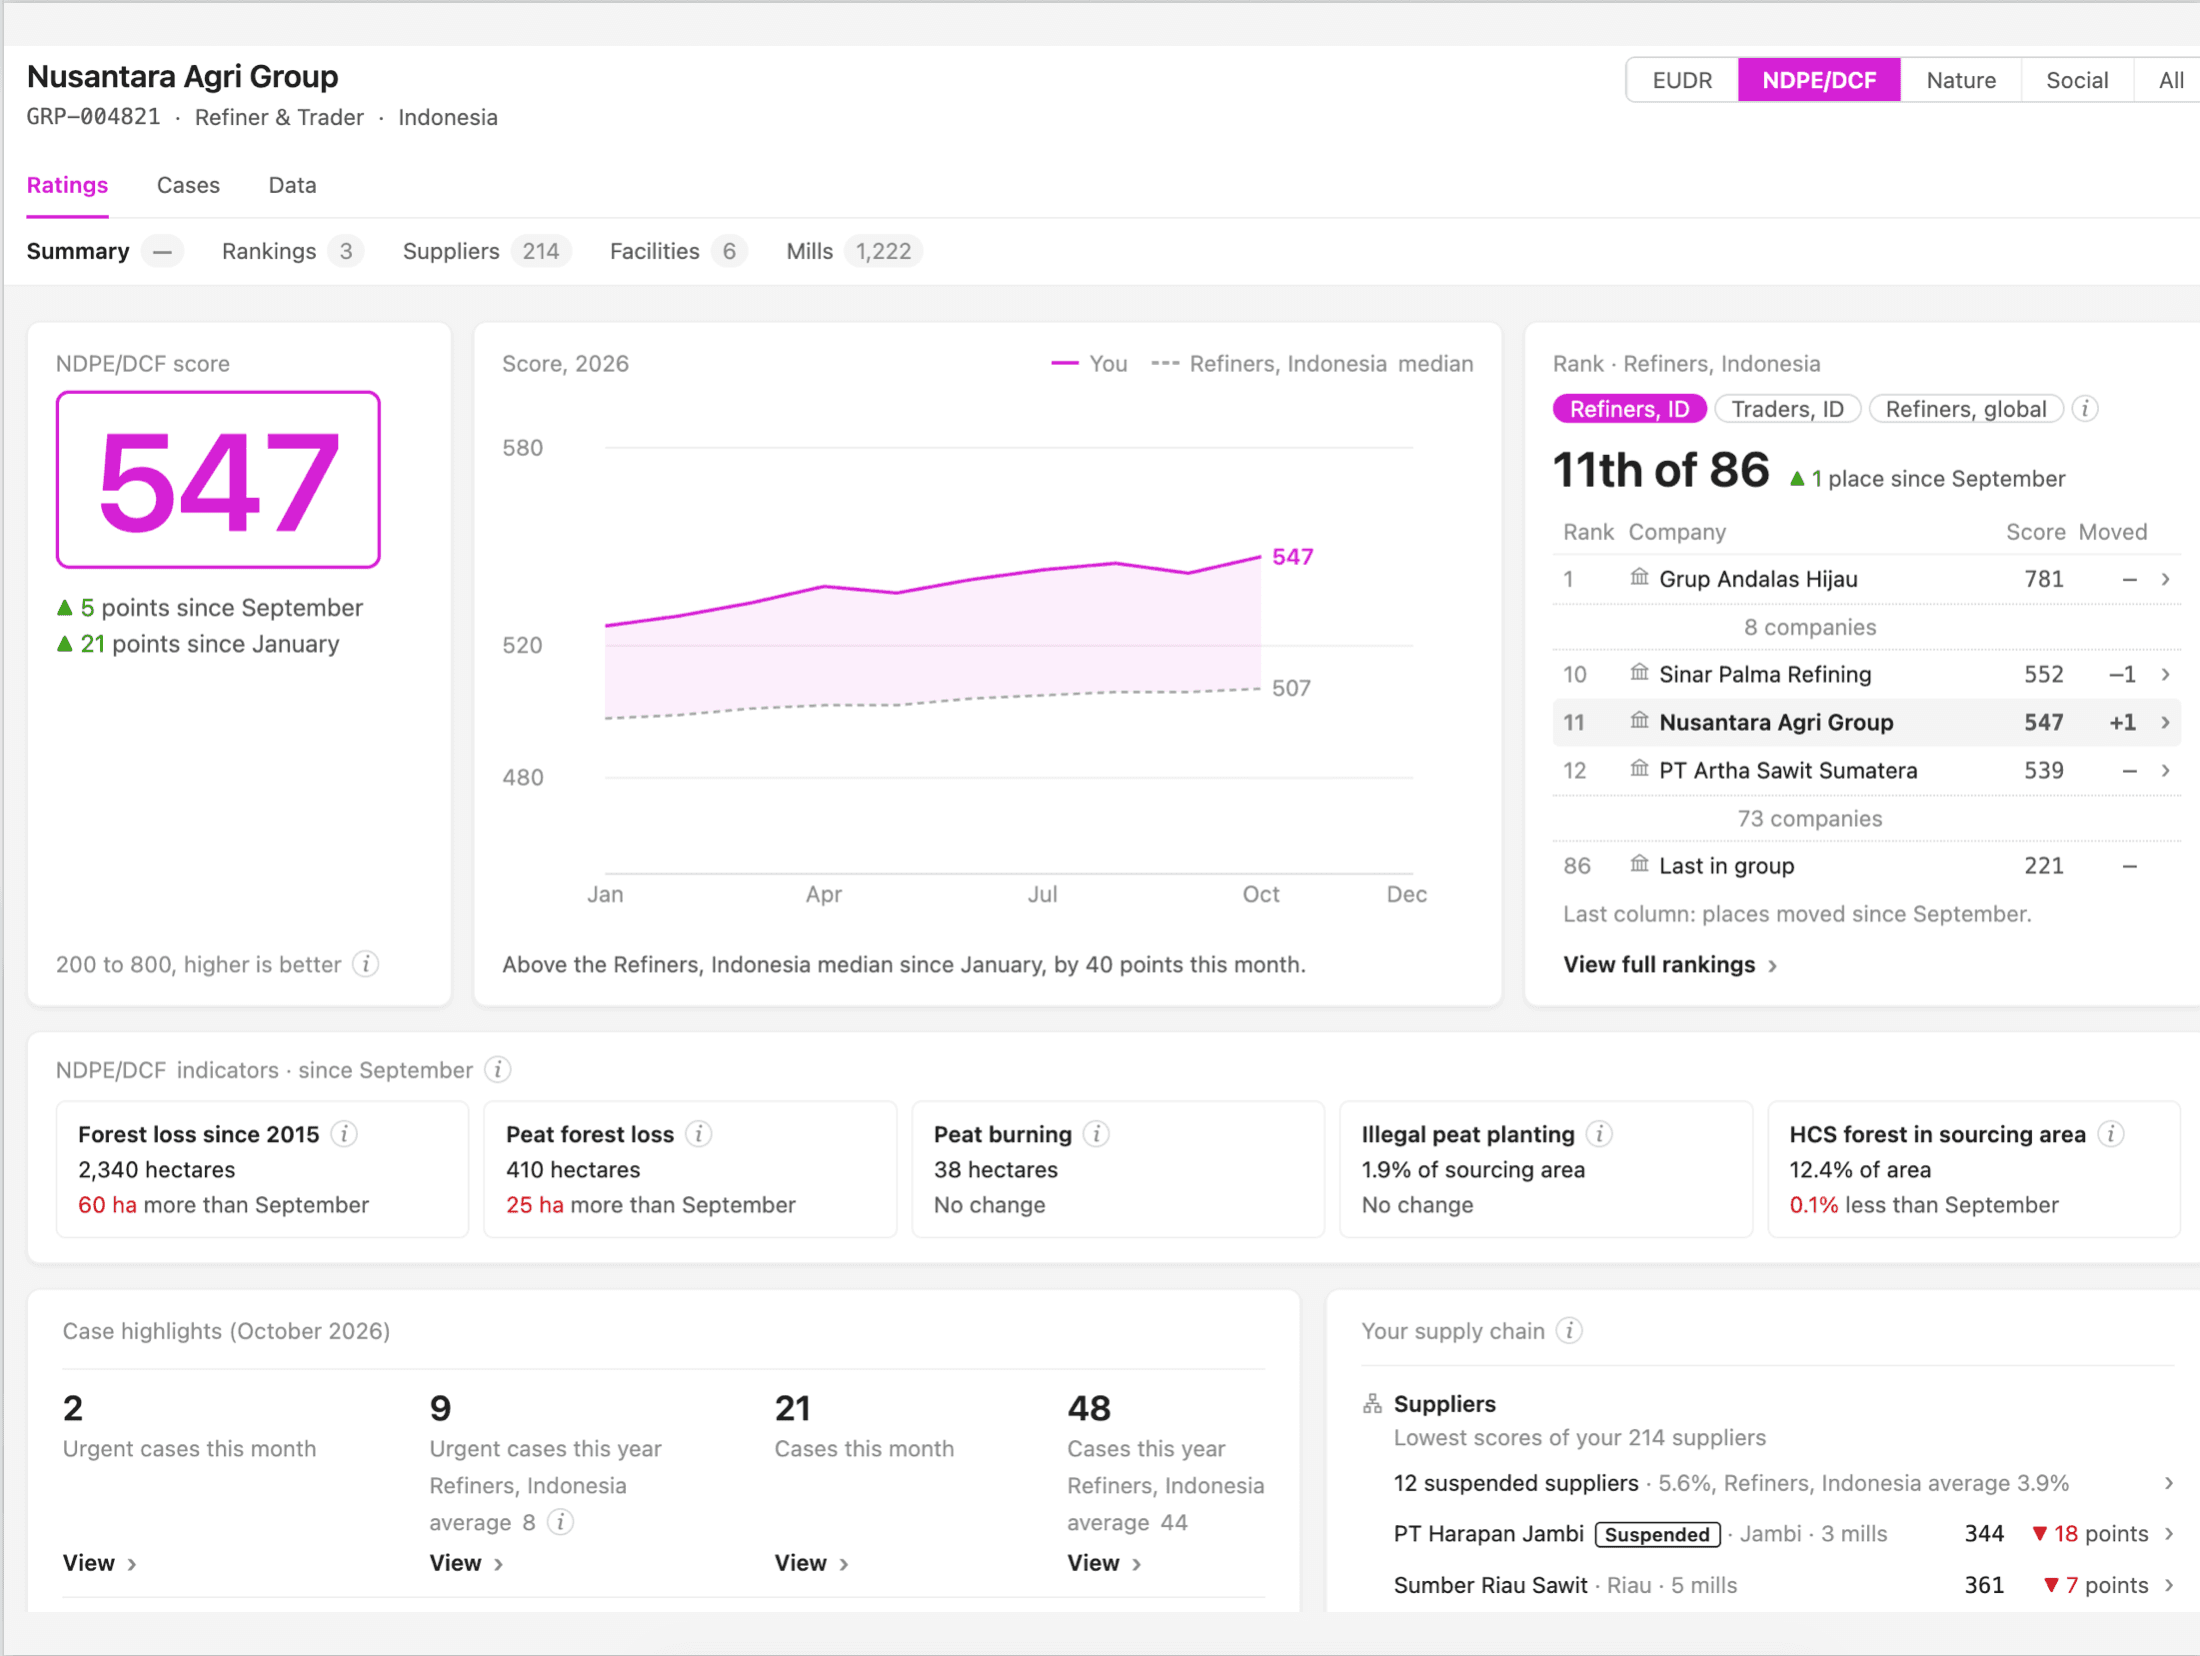The width and height of the screenshot is (2200, 1656).
Task: Click 547 endpoint label on score chart
Action: 1292,557
